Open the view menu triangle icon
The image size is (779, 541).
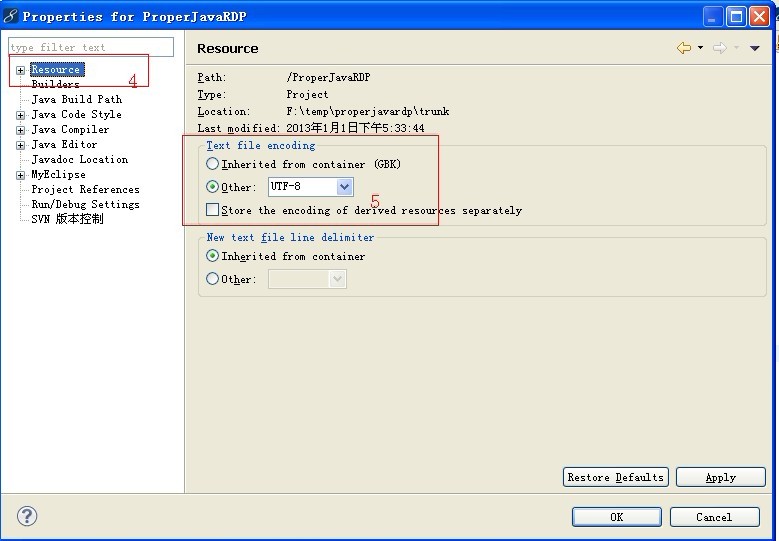click(755, 48)
